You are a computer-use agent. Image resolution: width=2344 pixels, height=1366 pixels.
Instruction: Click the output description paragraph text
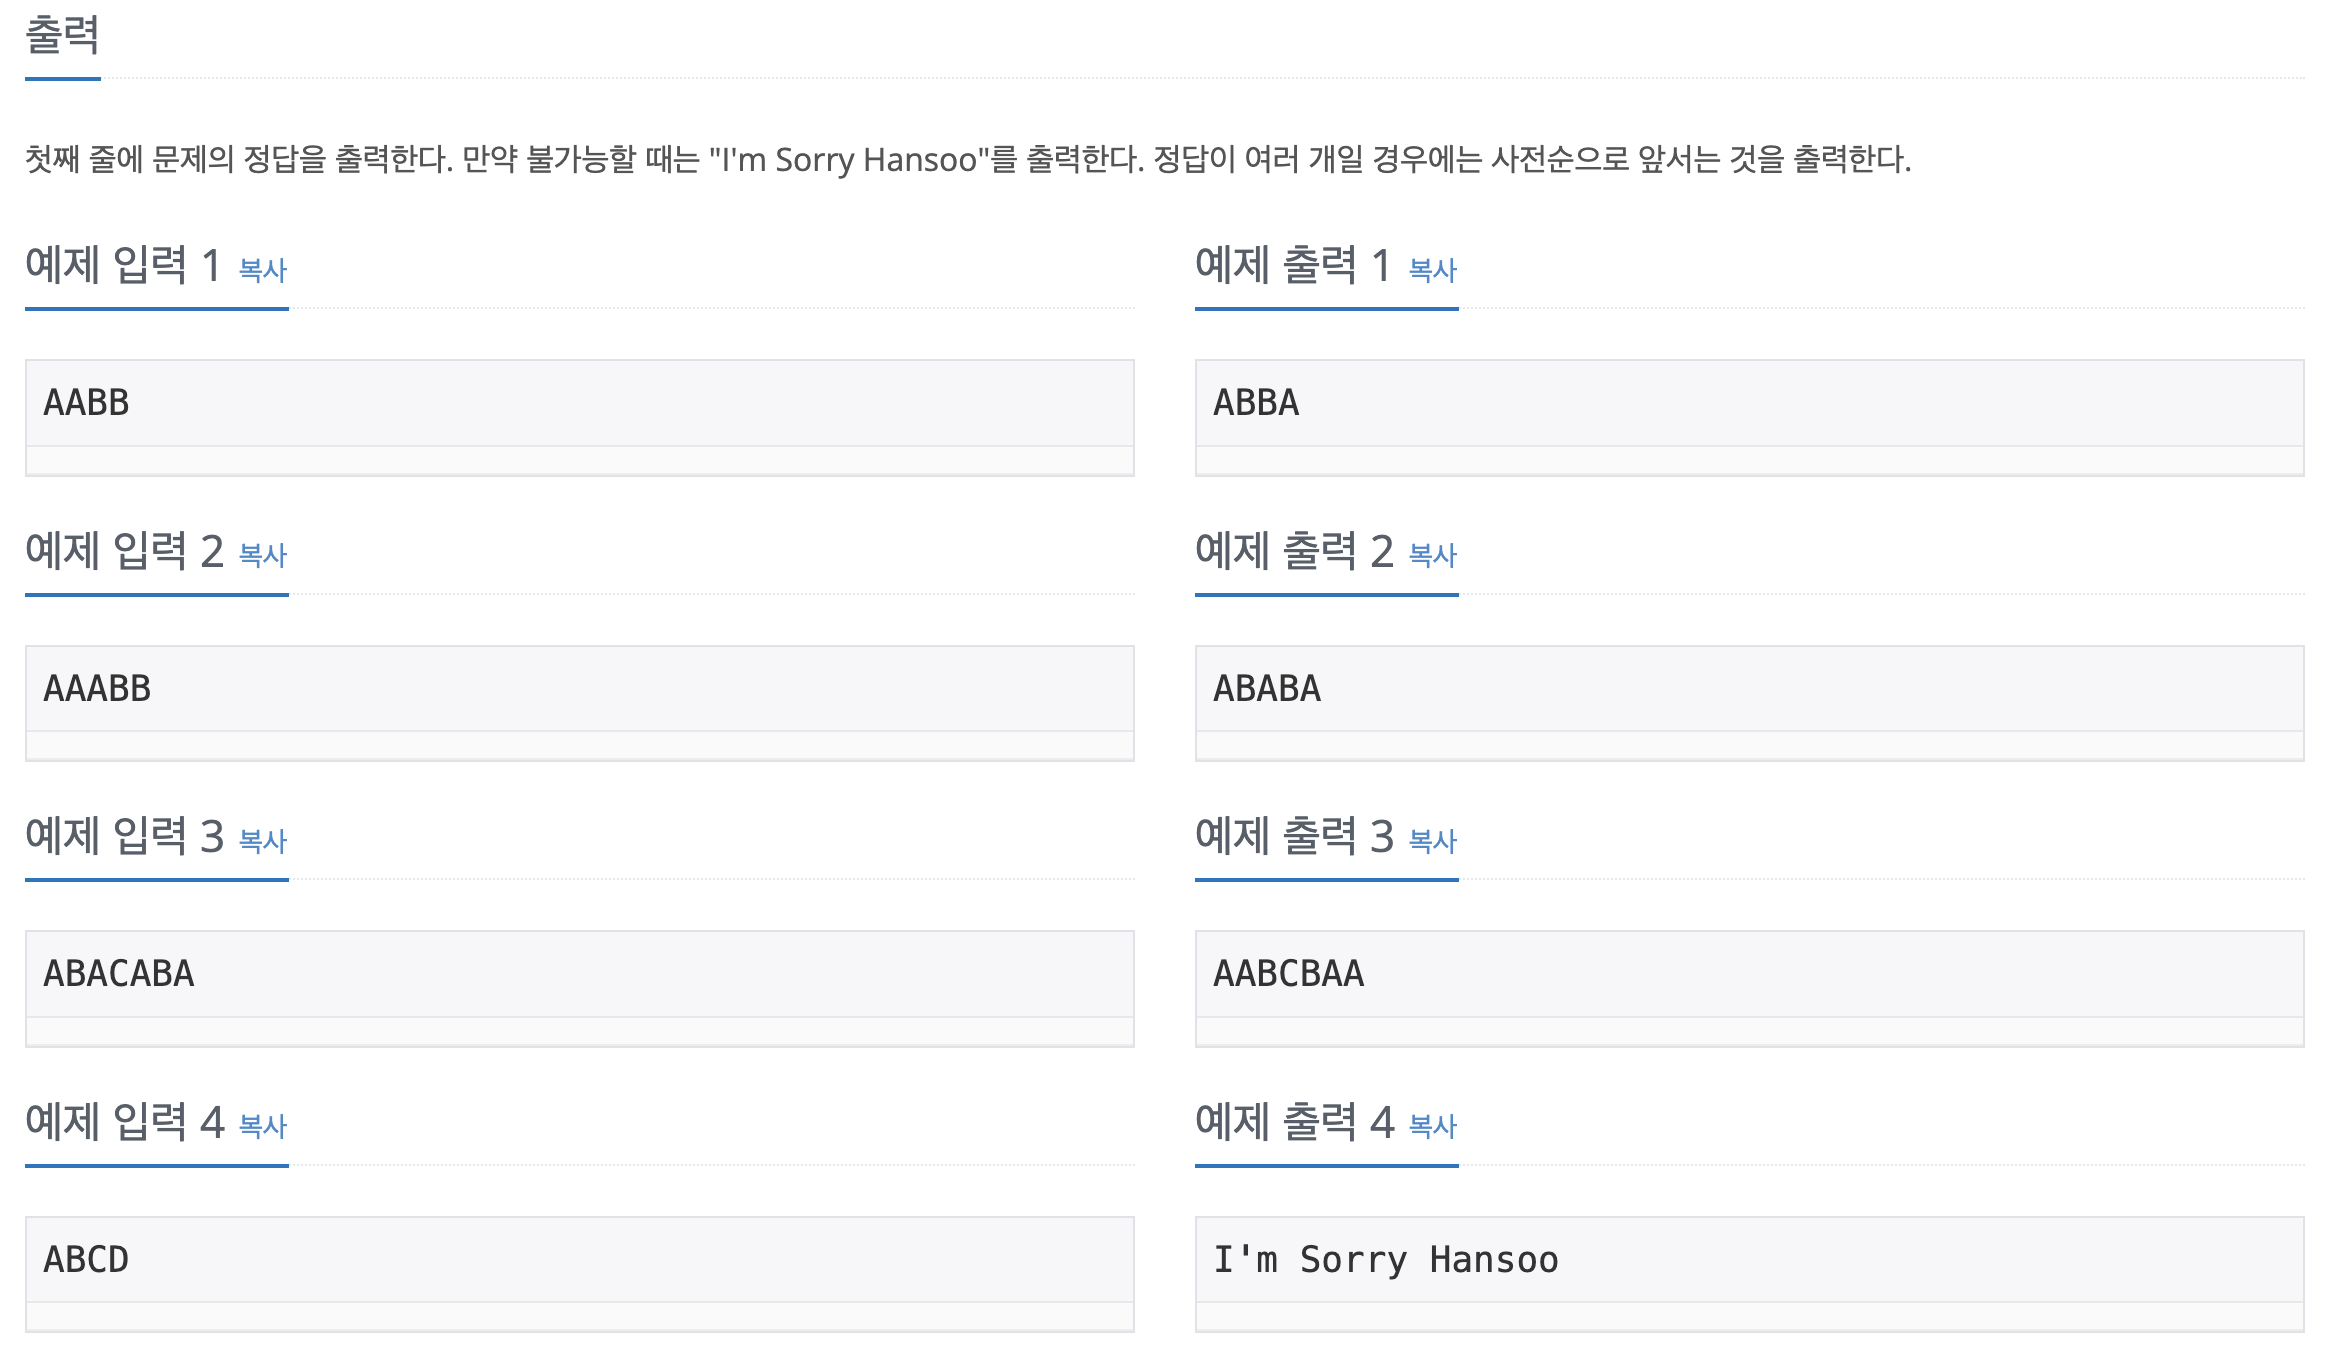coord(968,159)
